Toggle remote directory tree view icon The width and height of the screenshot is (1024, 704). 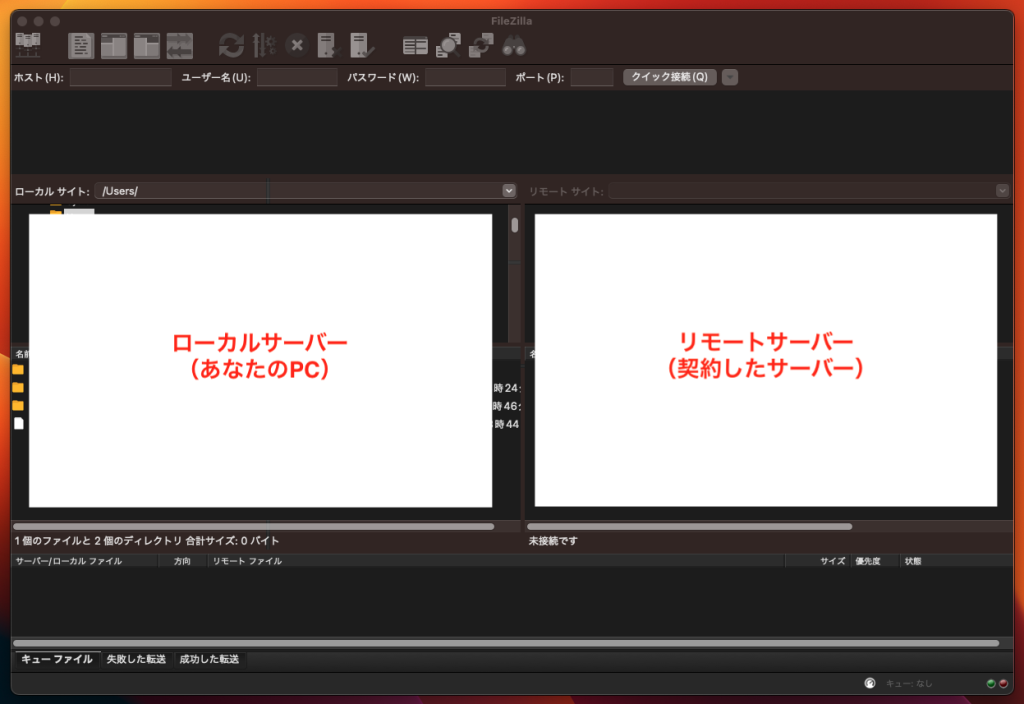point(147,45)
